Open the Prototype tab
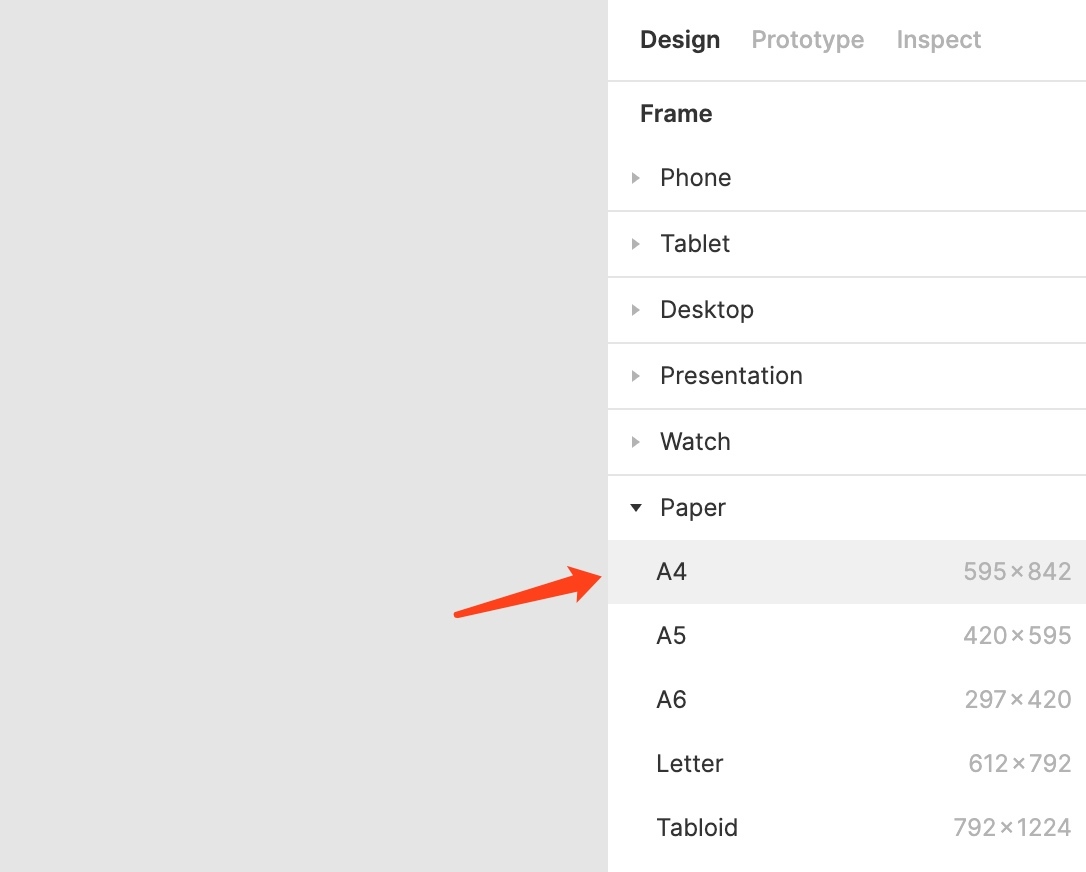 click(x=807, y=40)
